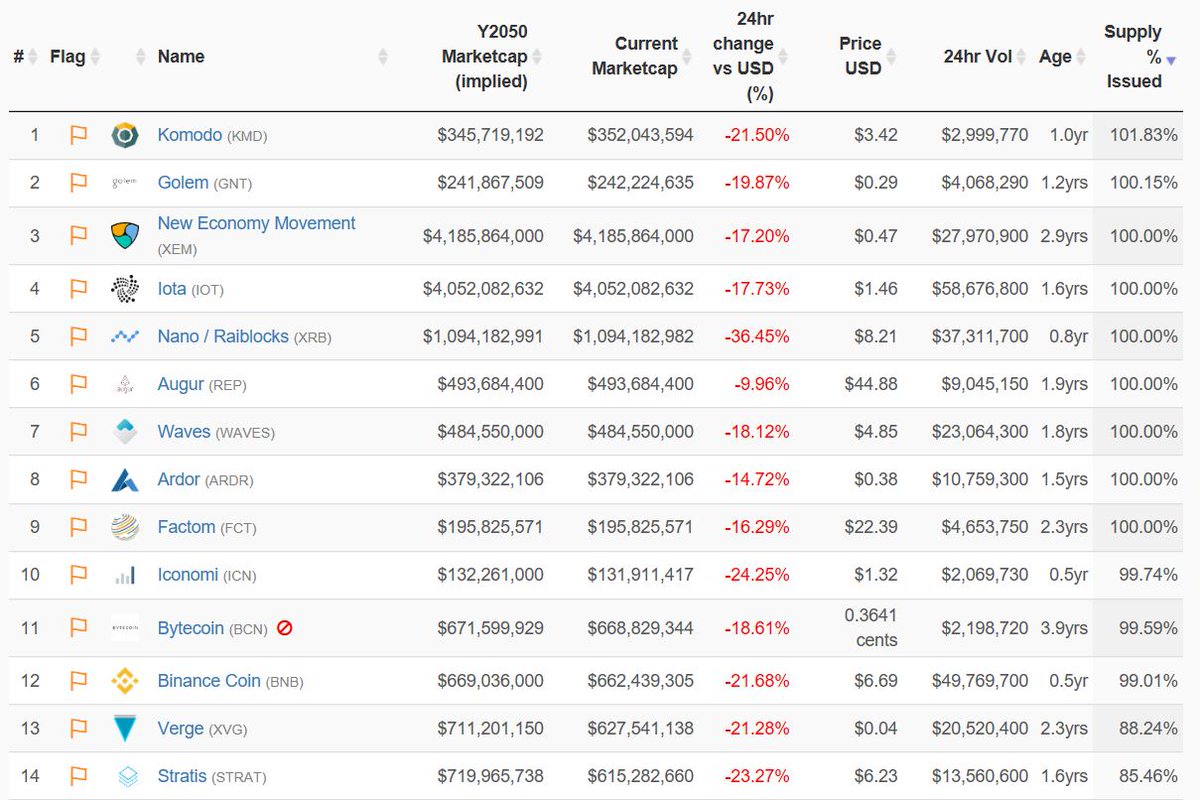The width and height of the screenshot is (1200, 800).
Task: Click the red warning icon beside Bytecoin
Action: pyautogui.click(x=284, y=629)
